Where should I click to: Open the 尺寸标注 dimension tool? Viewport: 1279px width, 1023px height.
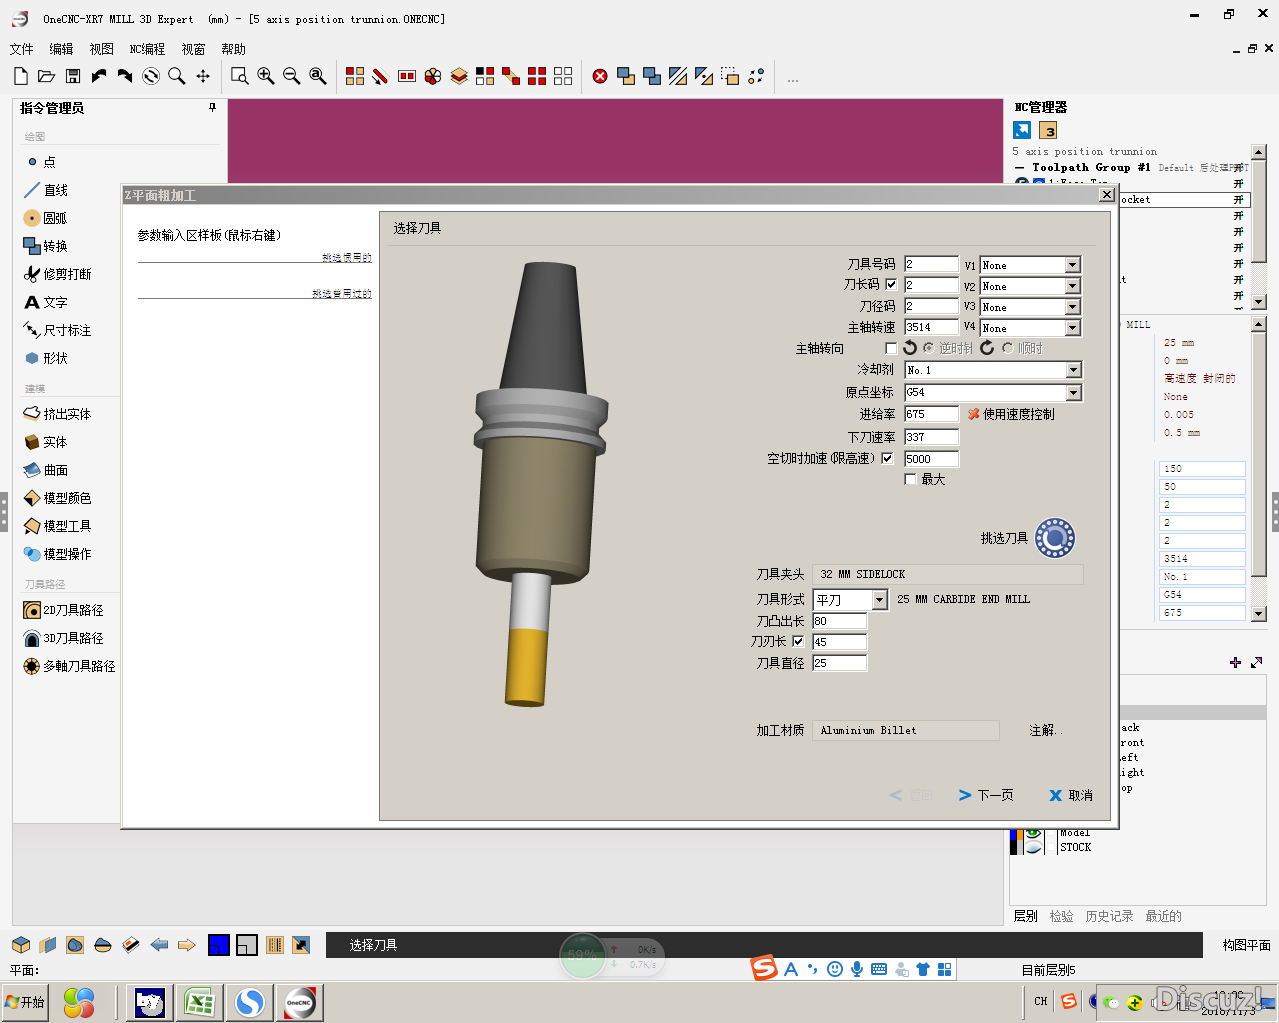point(57,330)
